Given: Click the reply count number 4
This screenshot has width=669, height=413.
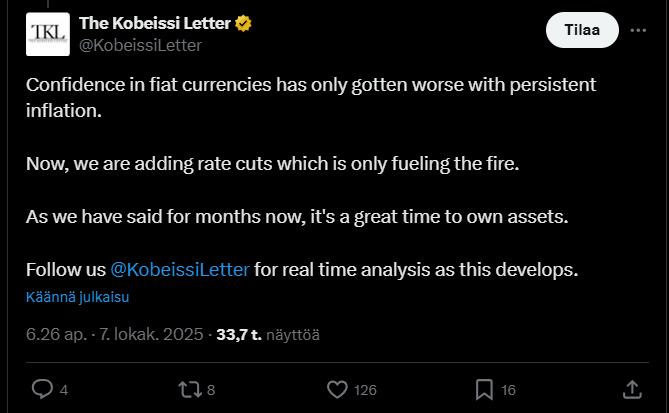Looking at the screenshot, I should click(64, 390).
